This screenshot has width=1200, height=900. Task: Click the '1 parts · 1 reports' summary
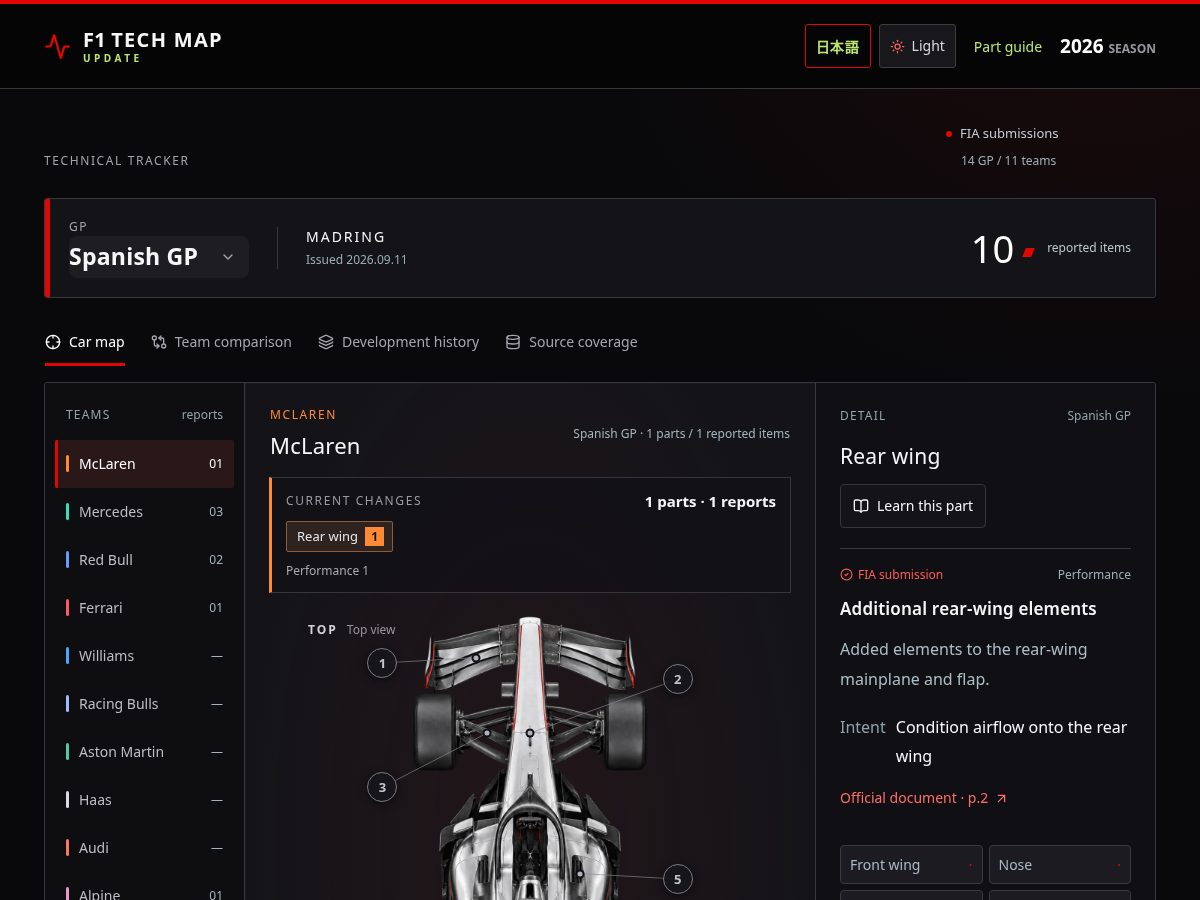[x=710, y=502]
